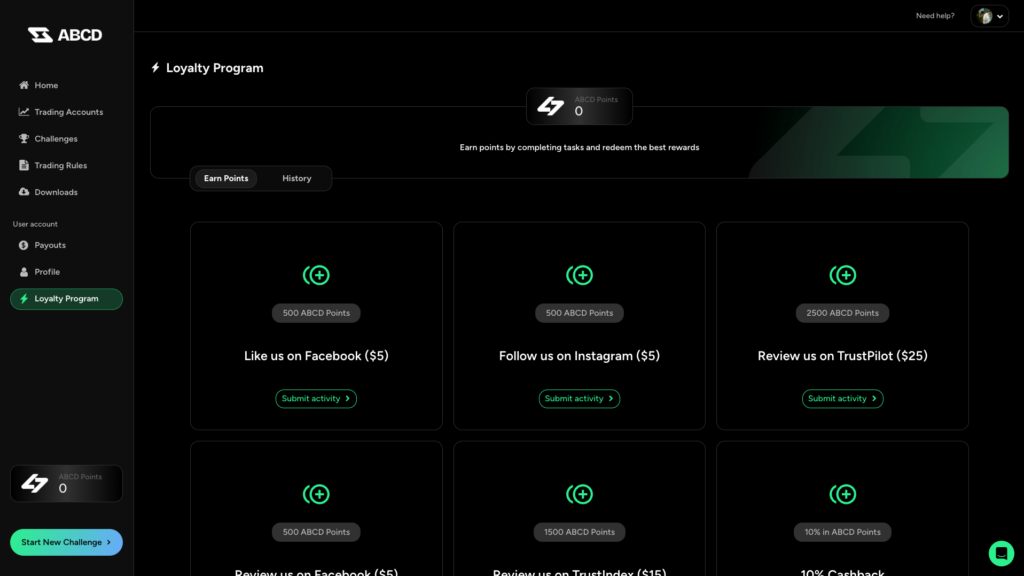Screen dimensions: 1024x576
Task: Click the Payouts dollar icon
Action: point(24,245)
